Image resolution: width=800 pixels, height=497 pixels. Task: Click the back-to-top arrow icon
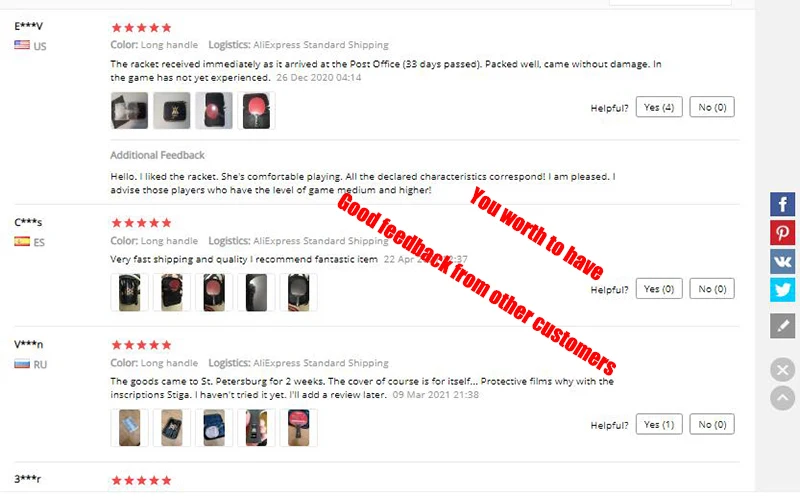click(782, 398)
